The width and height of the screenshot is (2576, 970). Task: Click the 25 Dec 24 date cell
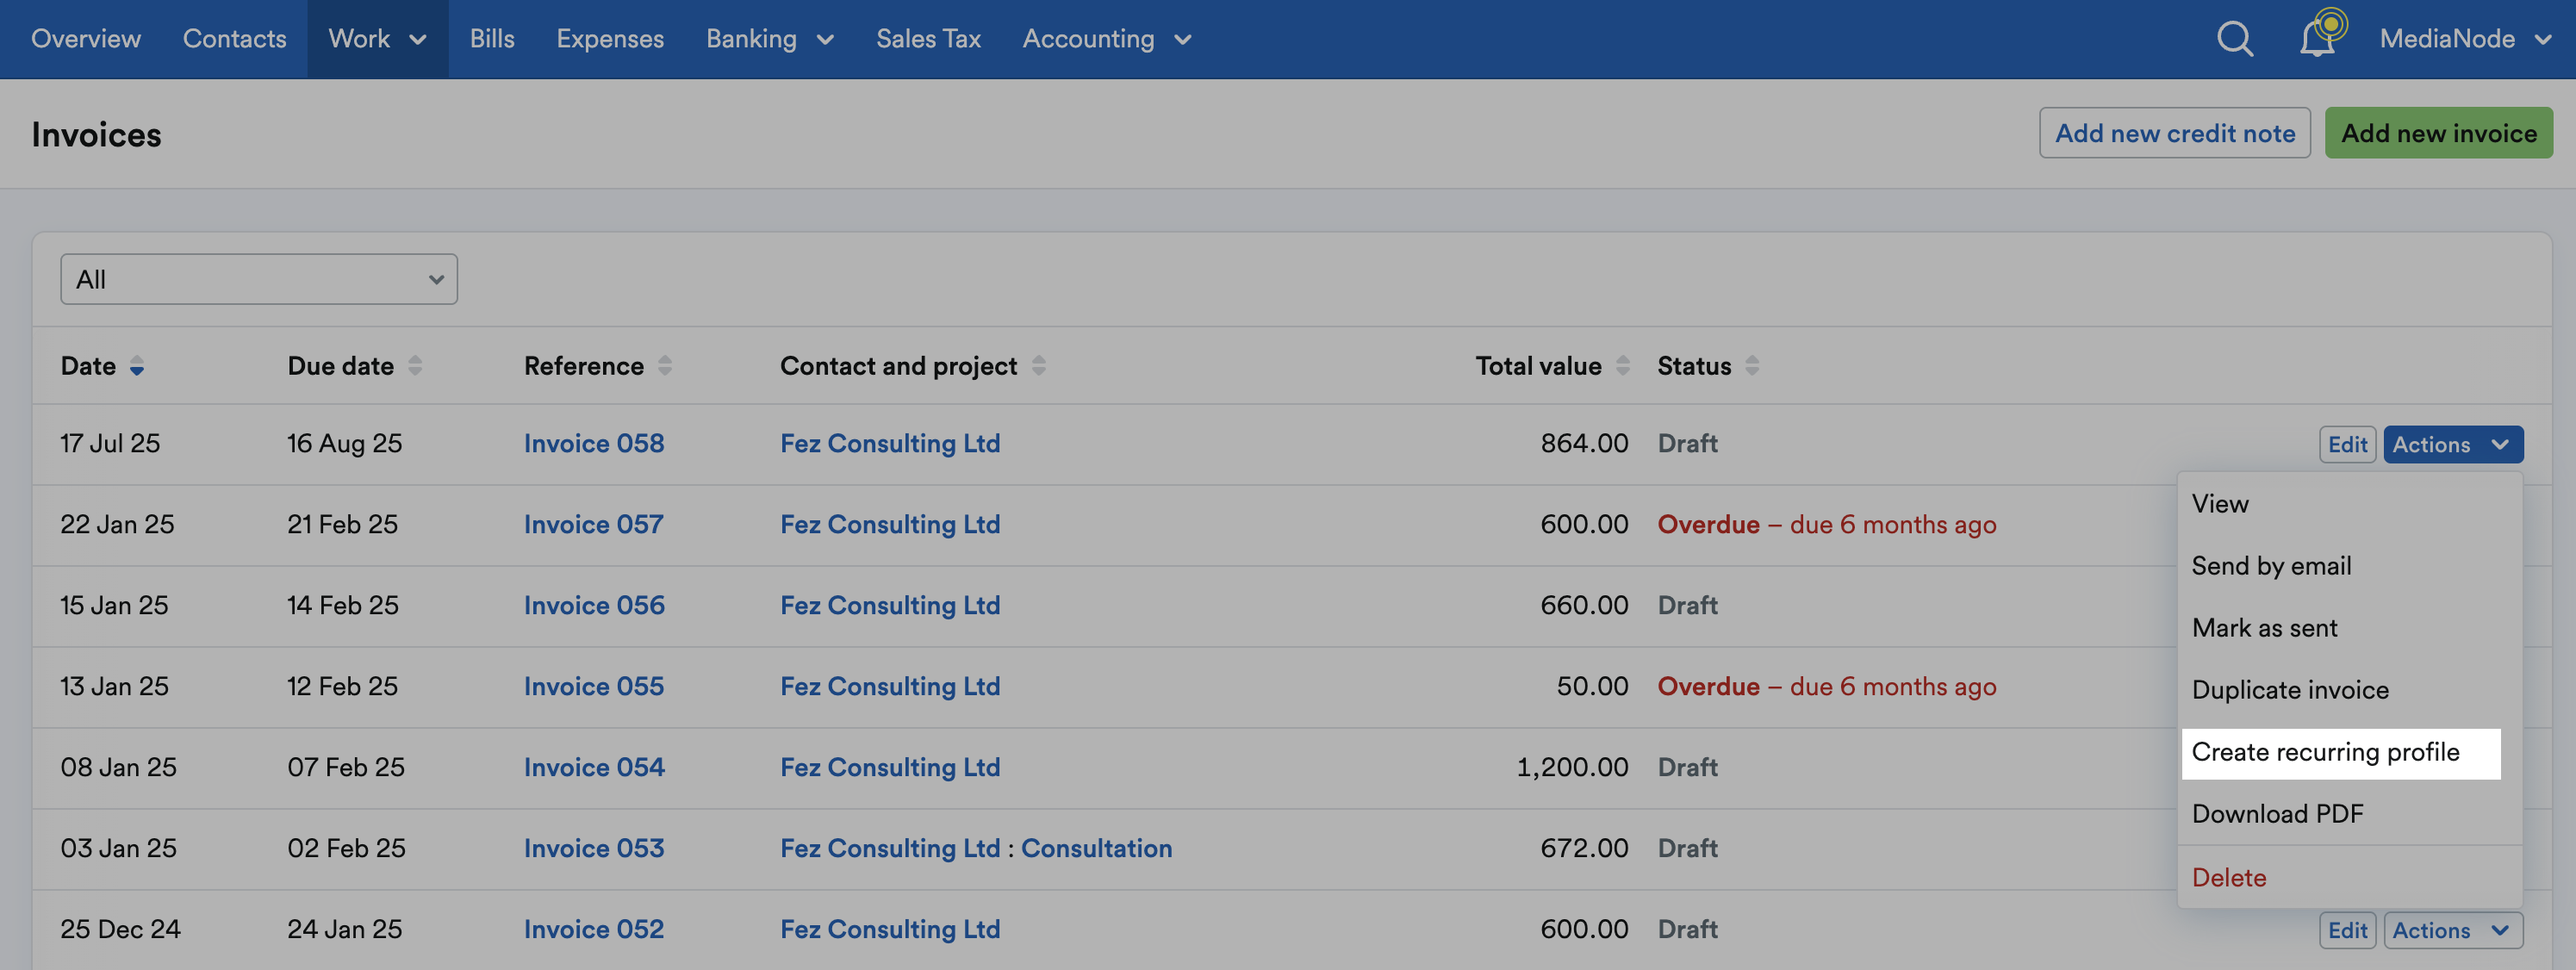120,930
